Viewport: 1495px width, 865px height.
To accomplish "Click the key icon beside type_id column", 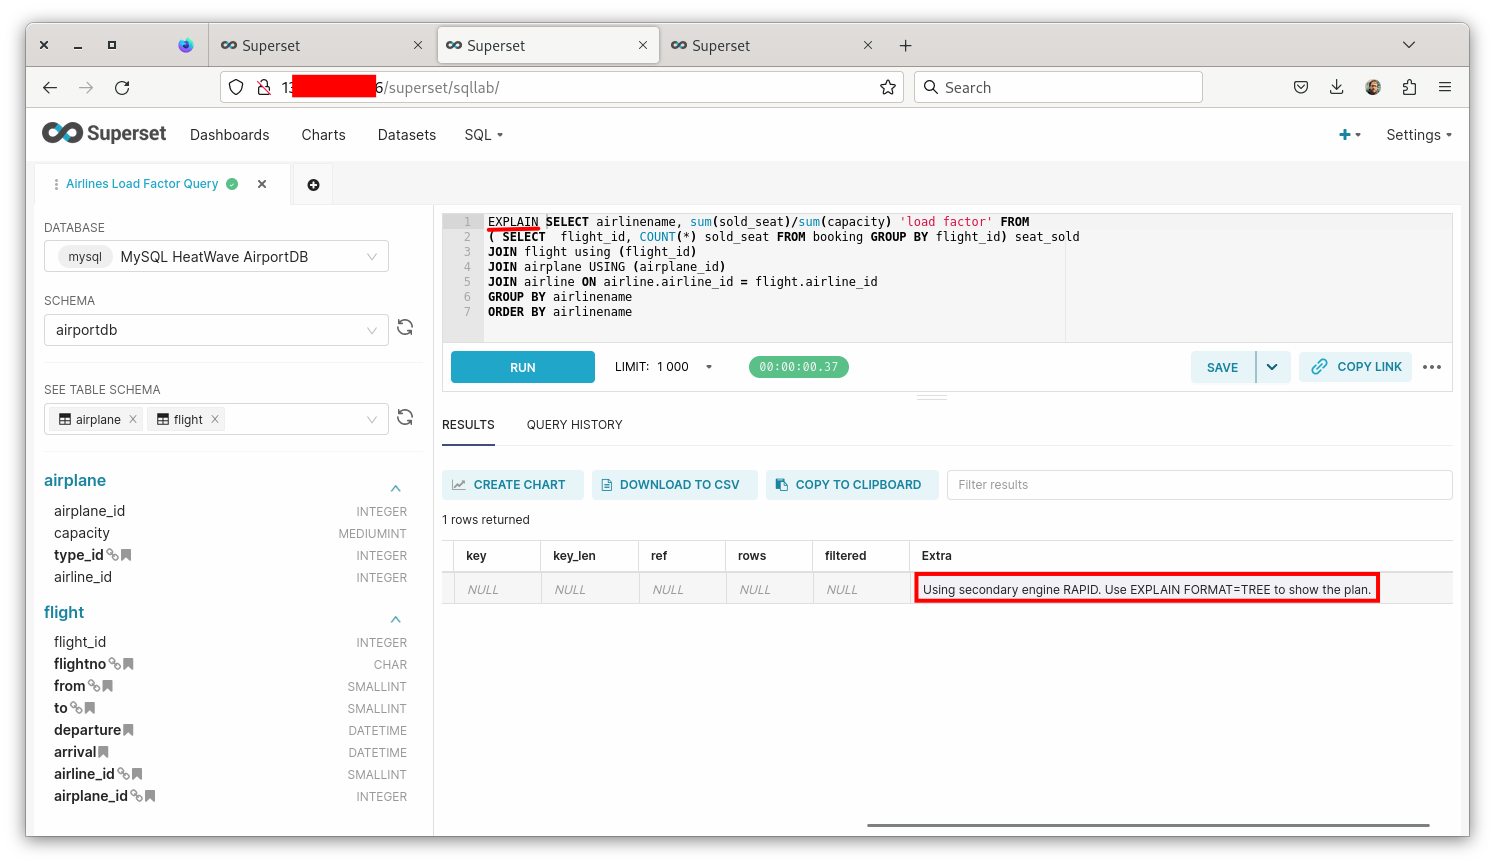I will click(112, 555).
